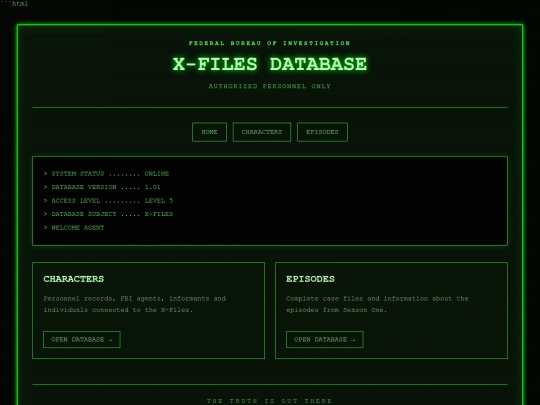
Task: Click the Welcome Agent line
Action: tap(74, 227)
